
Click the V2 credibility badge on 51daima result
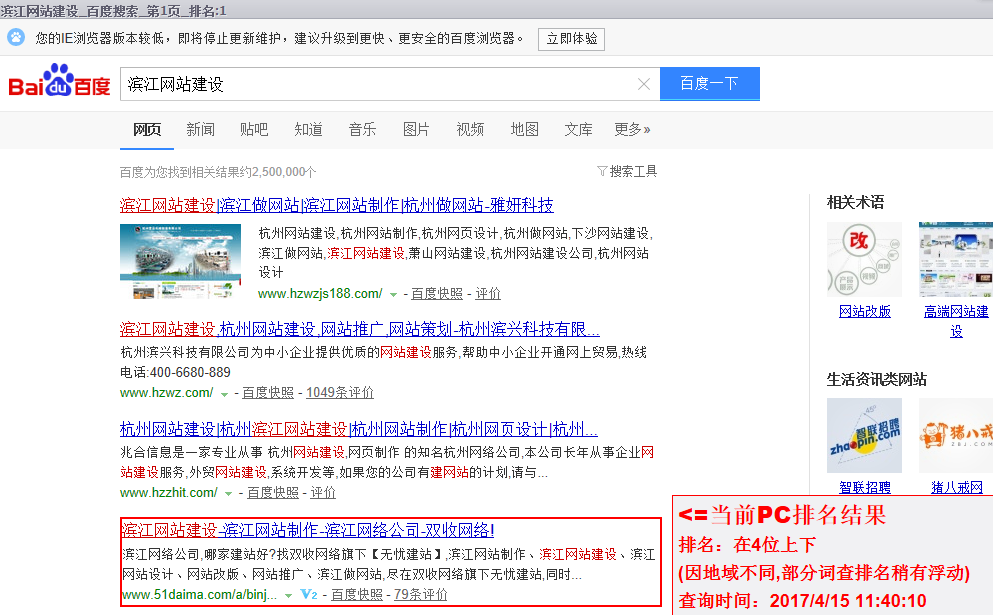click(308, 594)
